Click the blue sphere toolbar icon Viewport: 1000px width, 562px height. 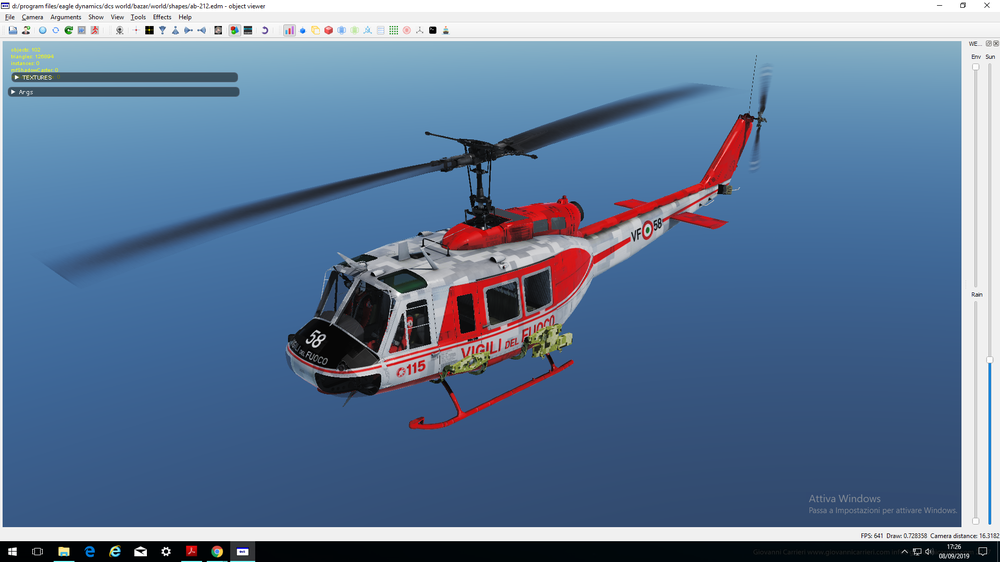[x=43, y=30]
